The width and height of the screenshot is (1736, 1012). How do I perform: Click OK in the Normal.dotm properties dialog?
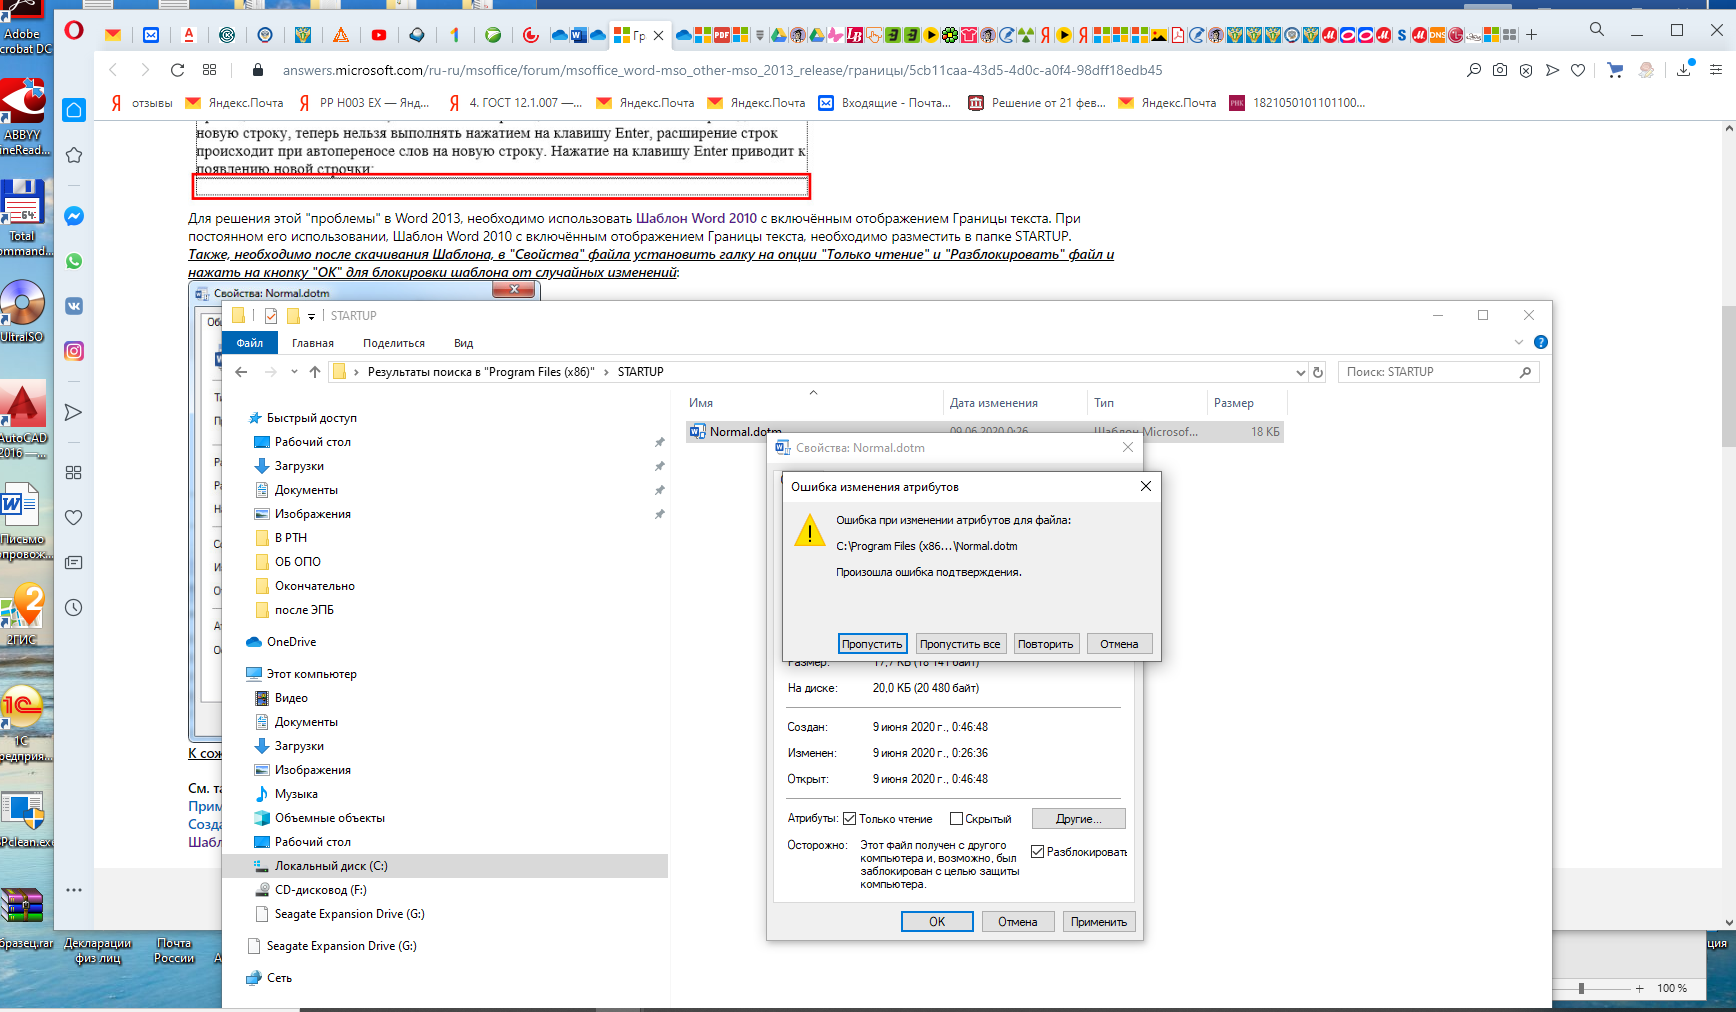(937, 922)
